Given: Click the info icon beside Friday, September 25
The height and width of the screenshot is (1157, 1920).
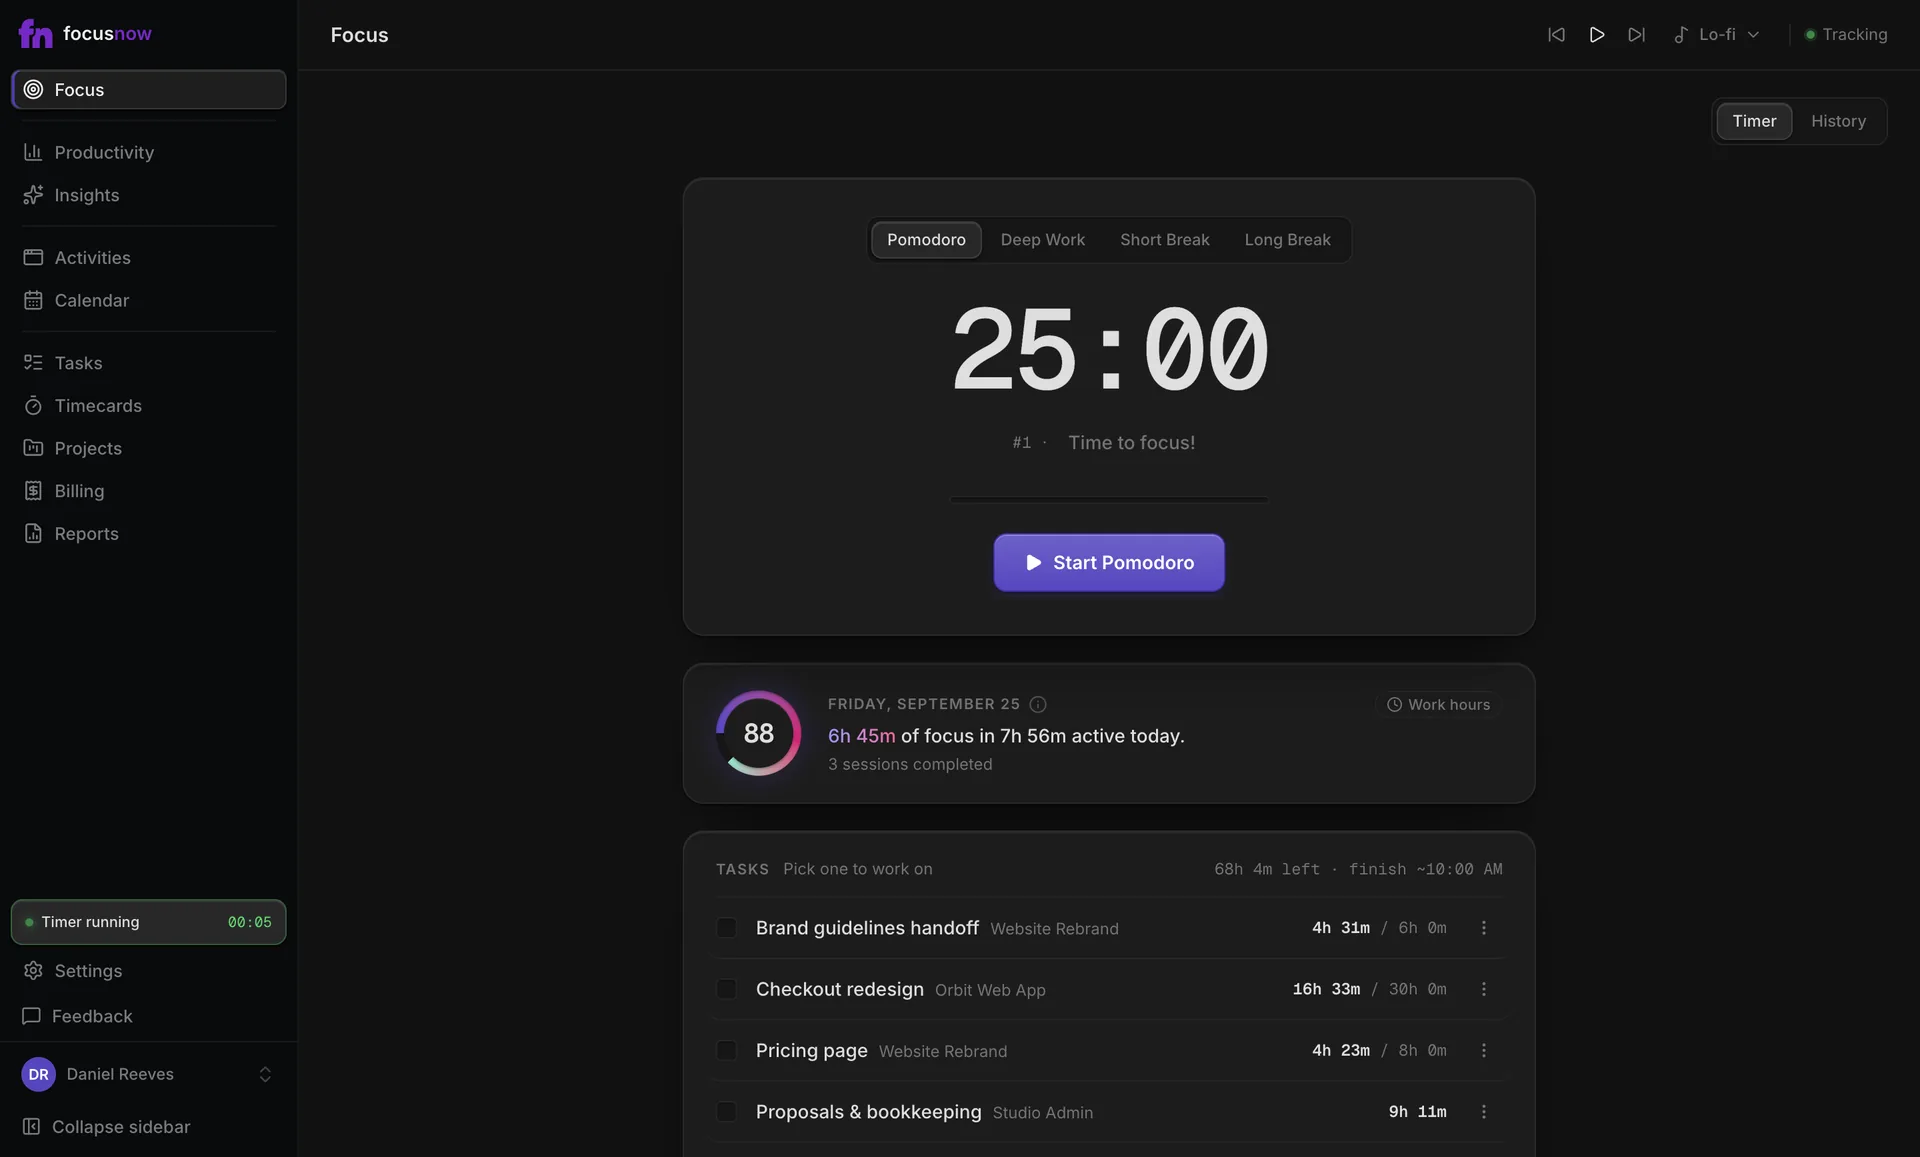Looking at the screenshot, I should point(1038,704).
